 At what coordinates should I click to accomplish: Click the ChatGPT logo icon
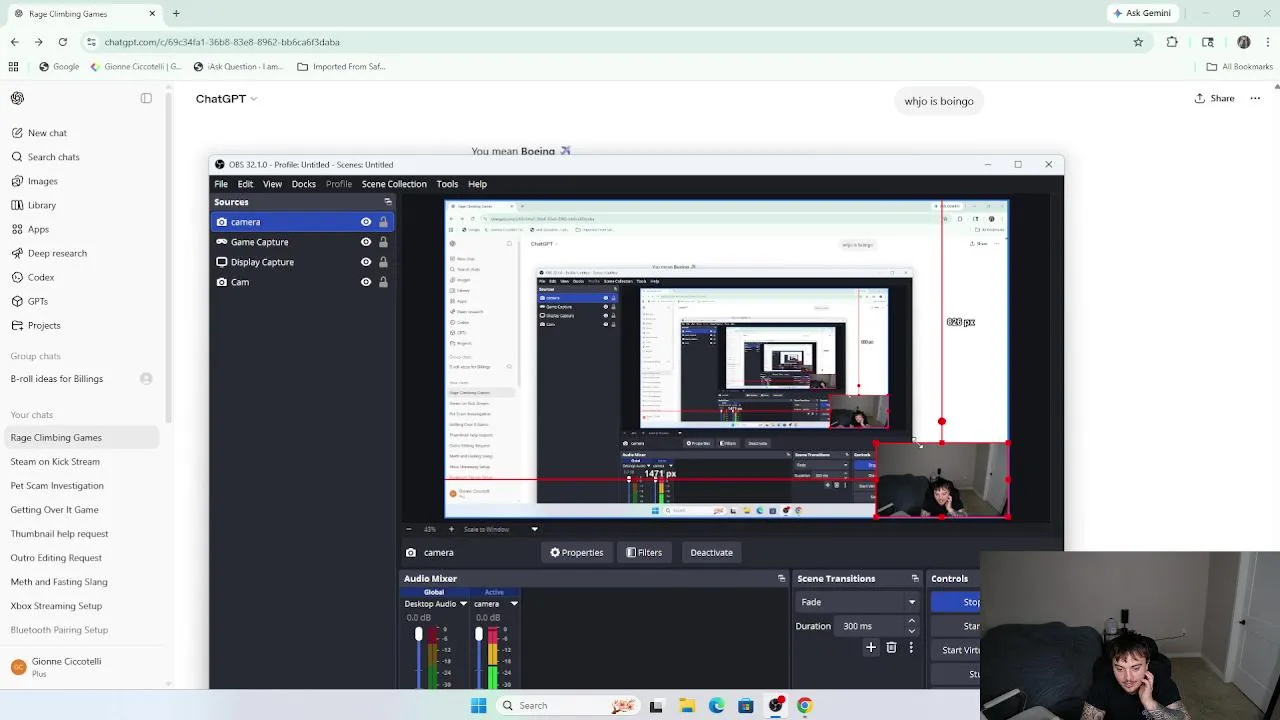pos(17,98)
